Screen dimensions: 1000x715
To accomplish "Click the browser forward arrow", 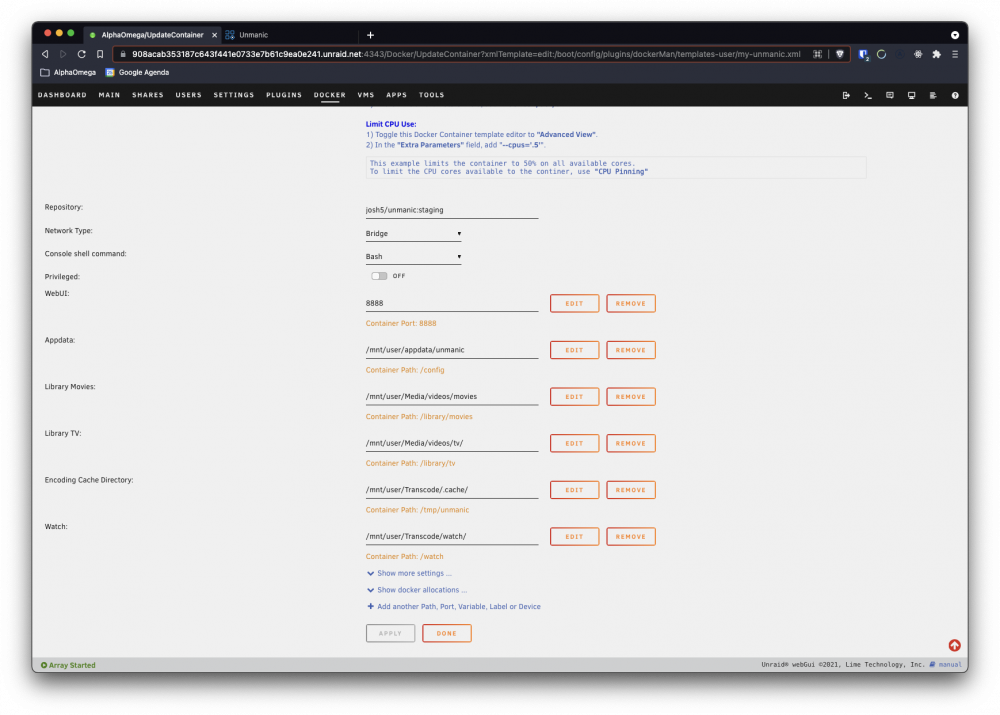I will pos(63,54).
